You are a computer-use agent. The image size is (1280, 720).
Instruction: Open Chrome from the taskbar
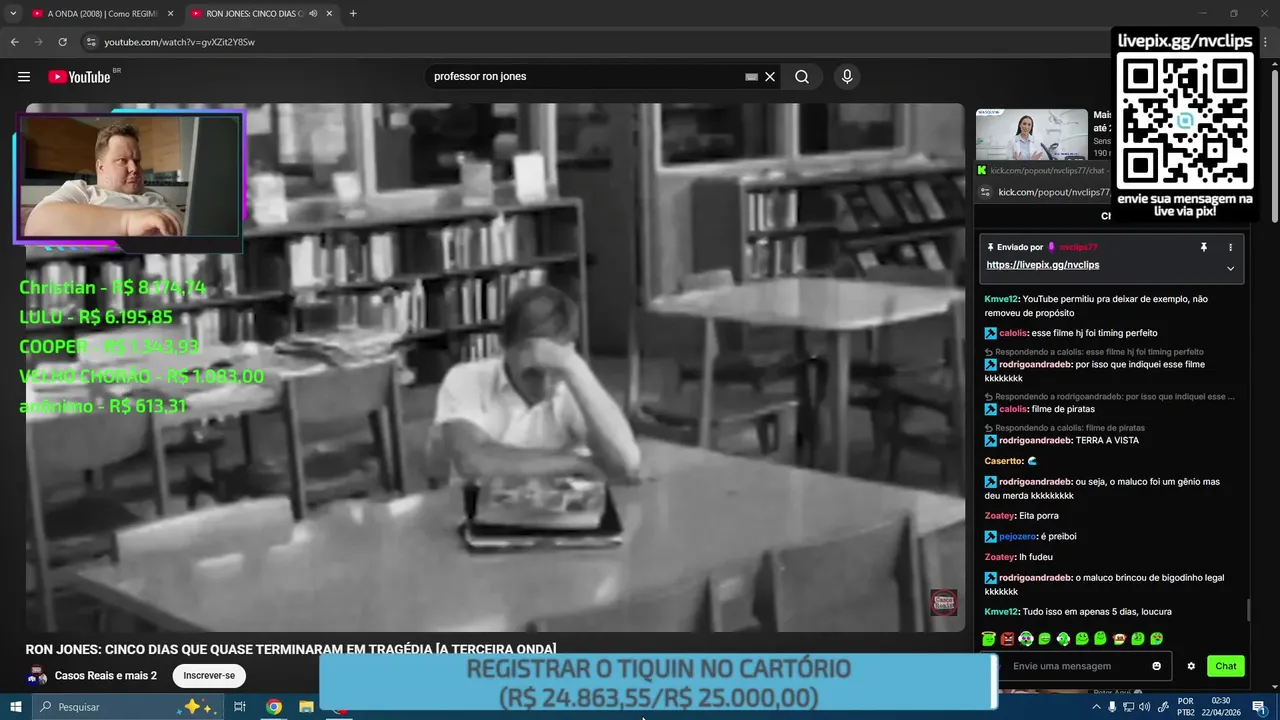274,707
